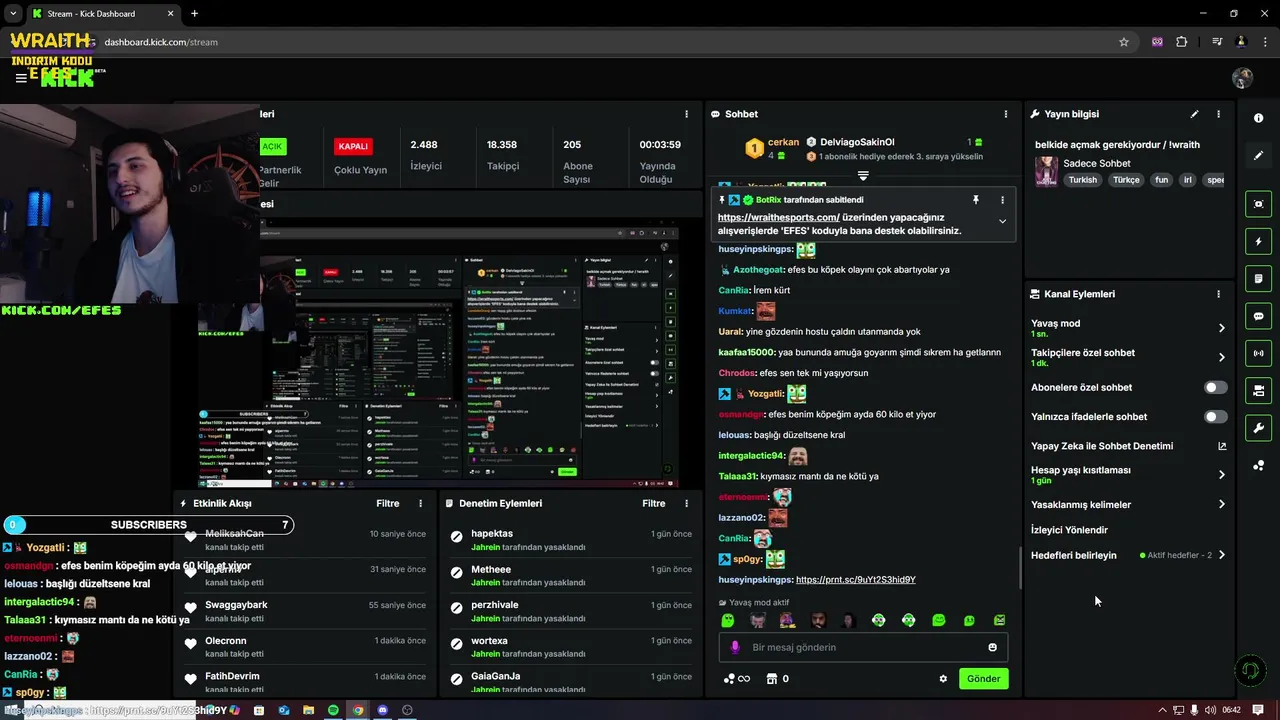Click the AÇIK status badge
This screenshot has width=1280, height=720.
click(272, 146)
